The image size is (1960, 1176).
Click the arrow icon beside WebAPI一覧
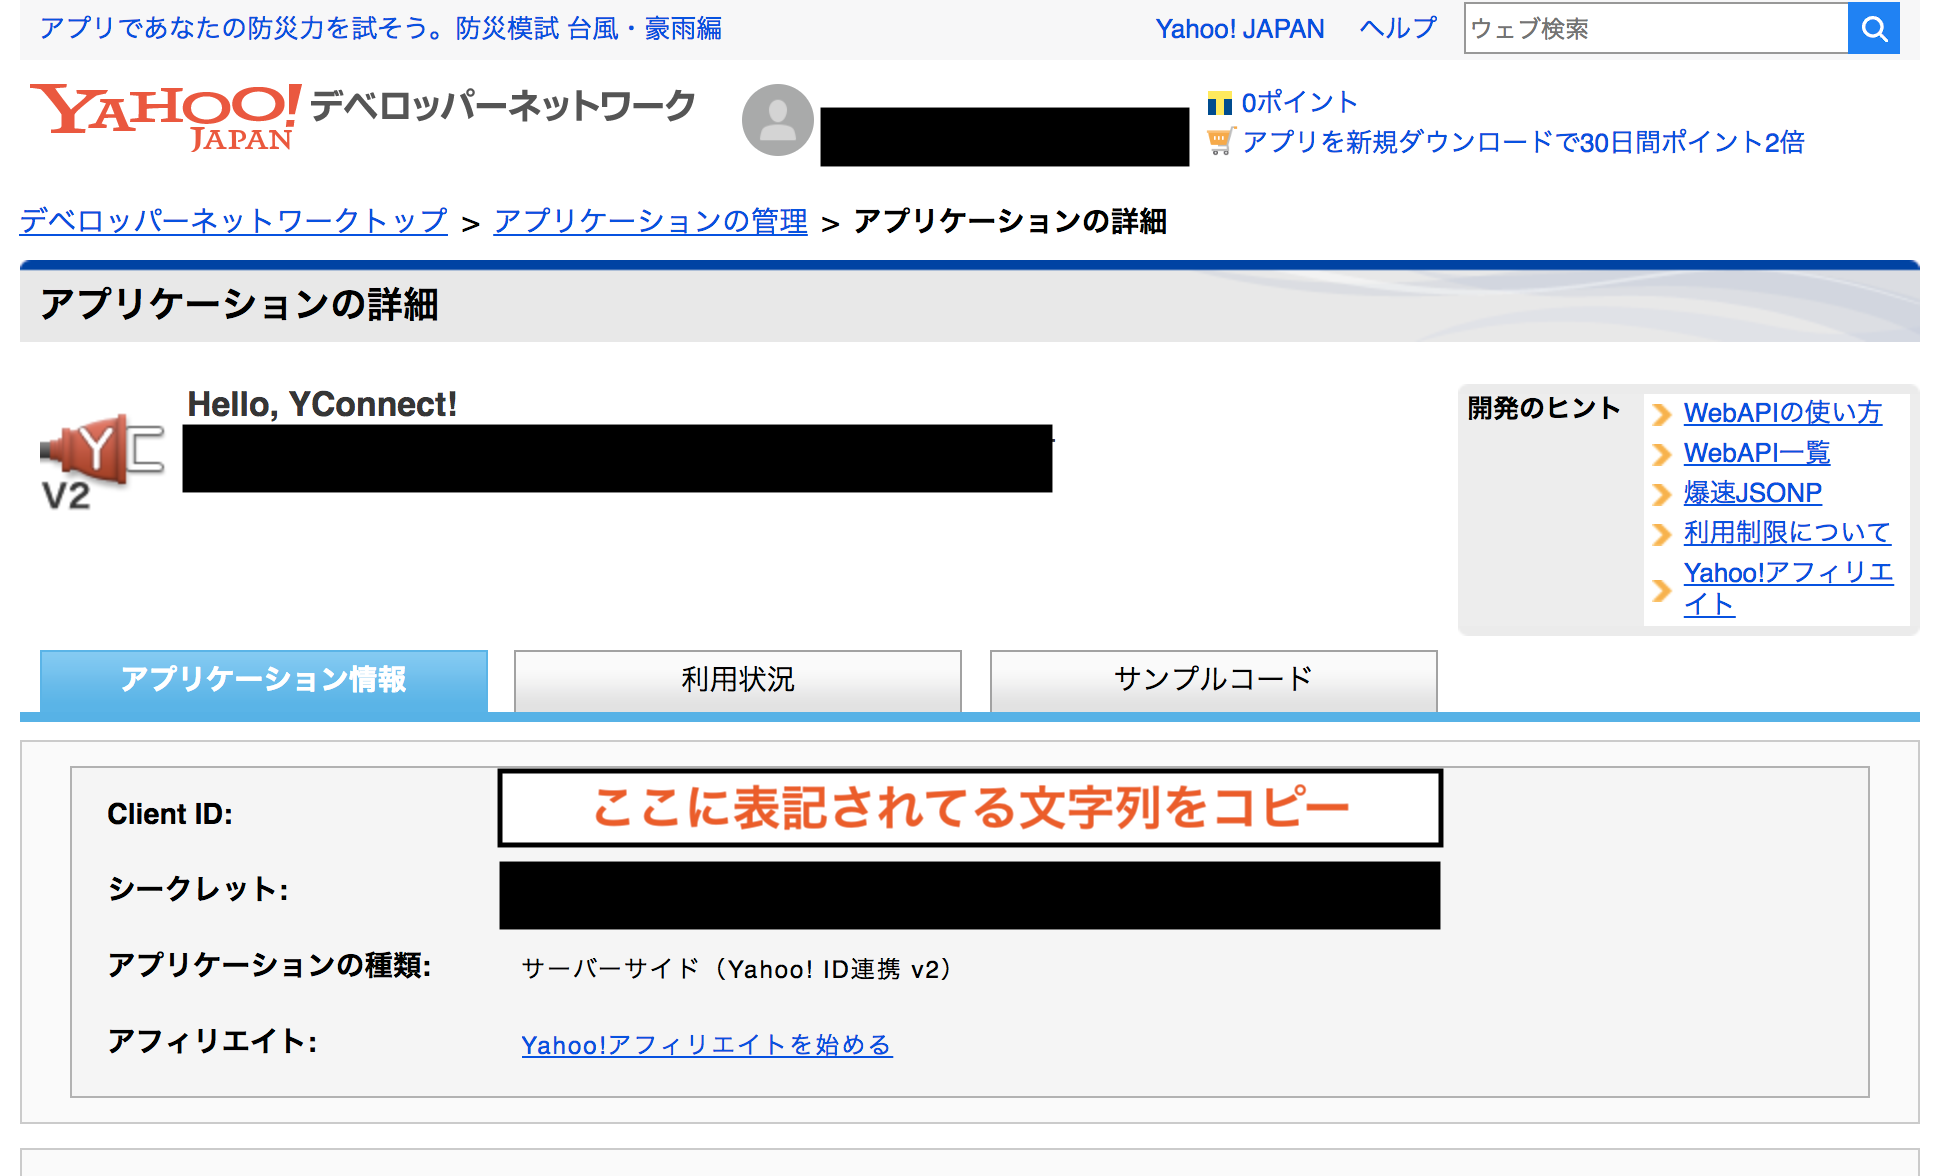[x=1661, y=454]
